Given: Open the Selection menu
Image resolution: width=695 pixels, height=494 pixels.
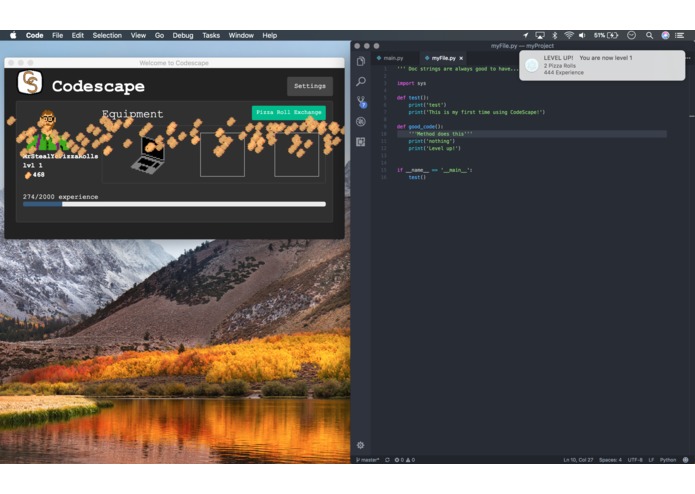Looking at the screenshot, I should click(107, 35).
